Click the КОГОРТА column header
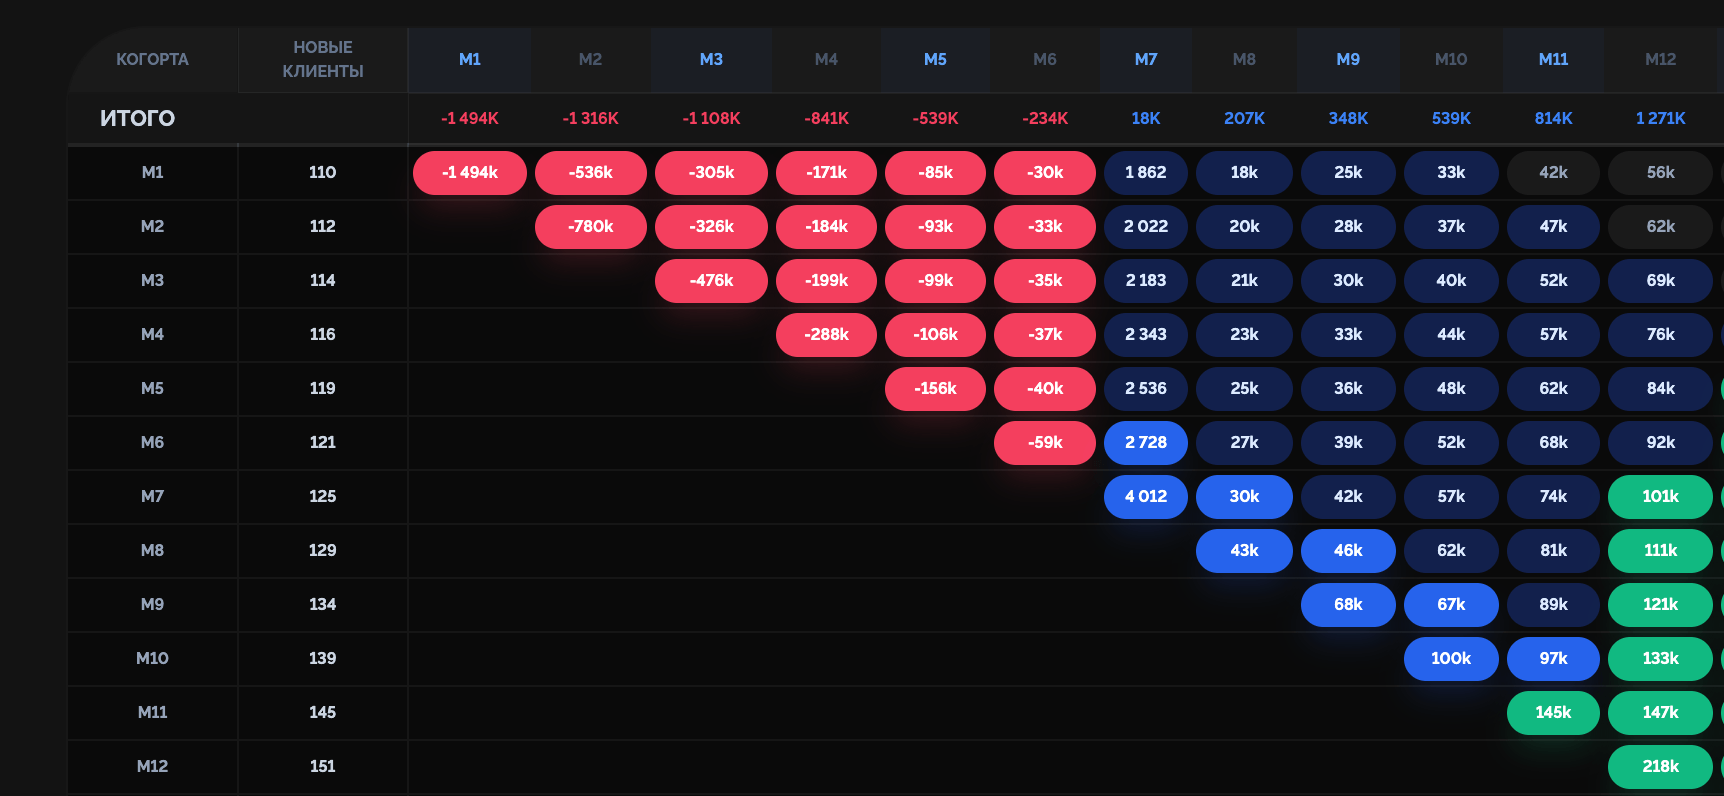This screenshot has height=796, width=1724. click(x=152, y=60)
